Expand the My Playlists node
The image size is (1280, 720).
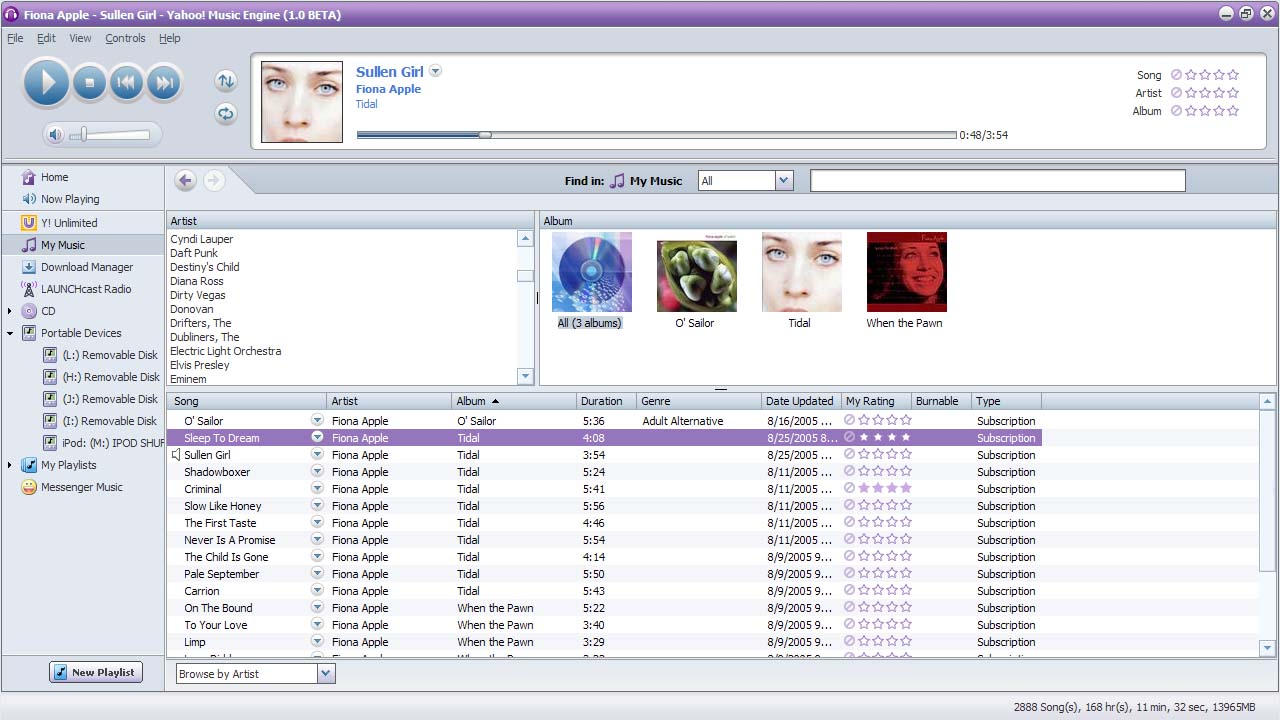pyautogui.click(x=10, y=465)
